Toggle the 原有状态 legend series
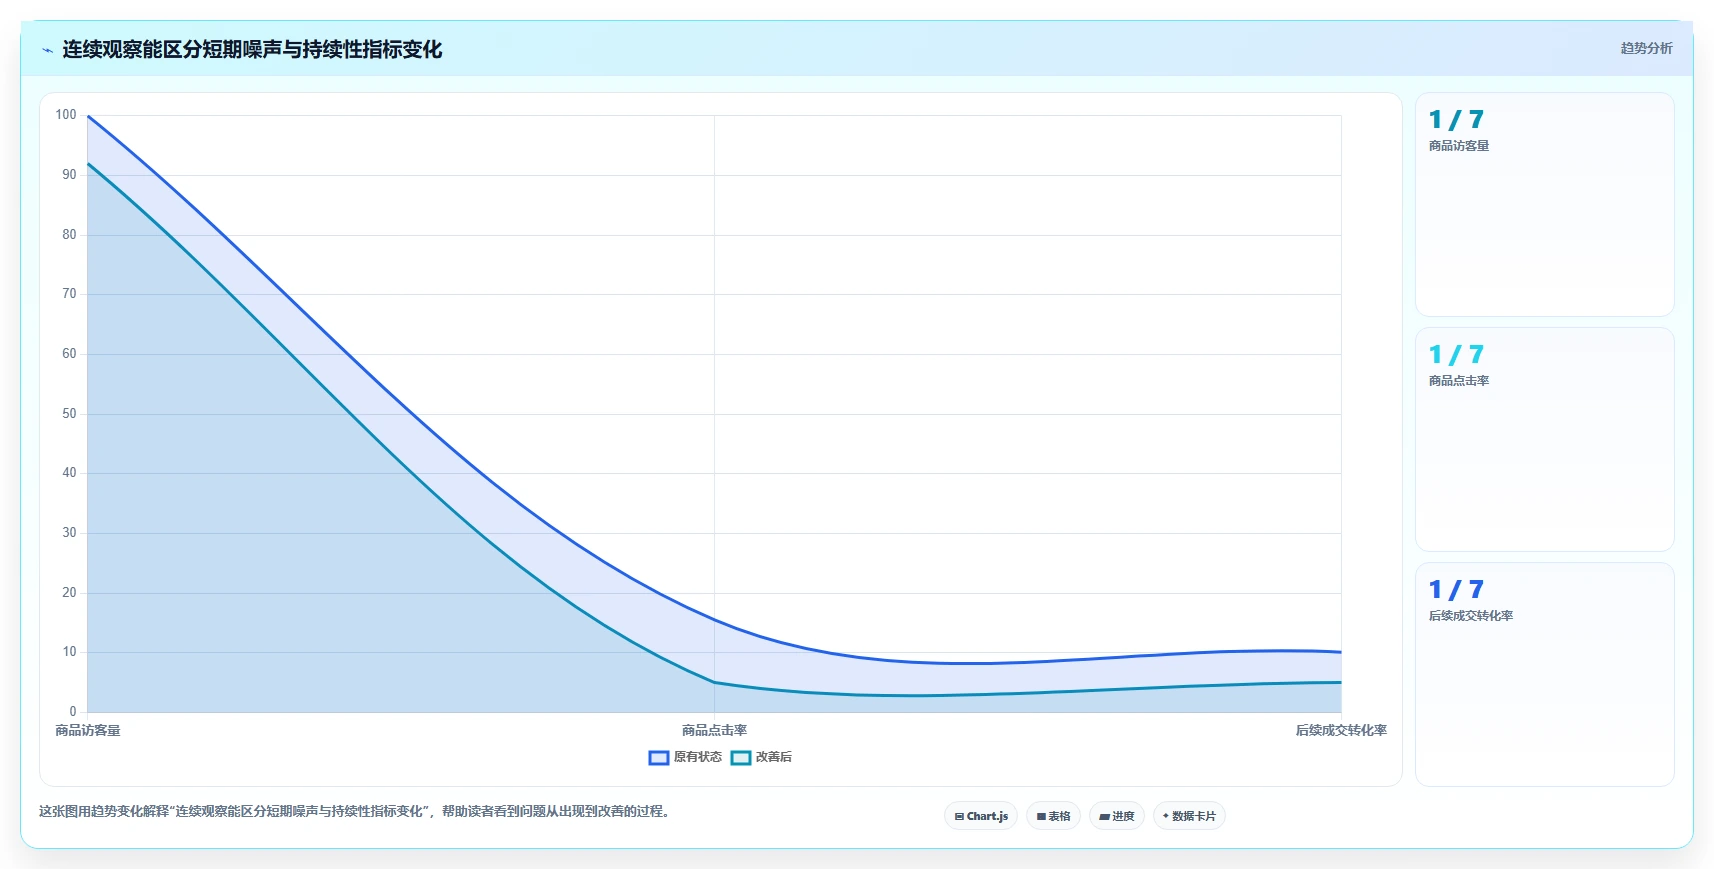Screen dimensions: 1714x869 point(685,757)
